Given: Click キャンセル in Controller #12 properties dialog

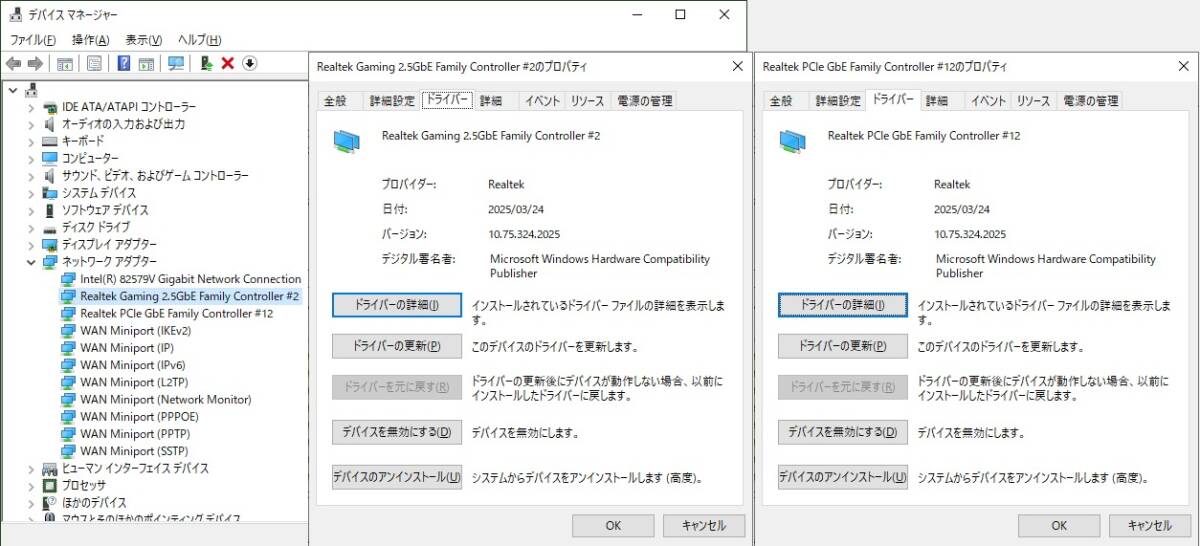Looking at the screenshot, I should [x=1149, y=525].
